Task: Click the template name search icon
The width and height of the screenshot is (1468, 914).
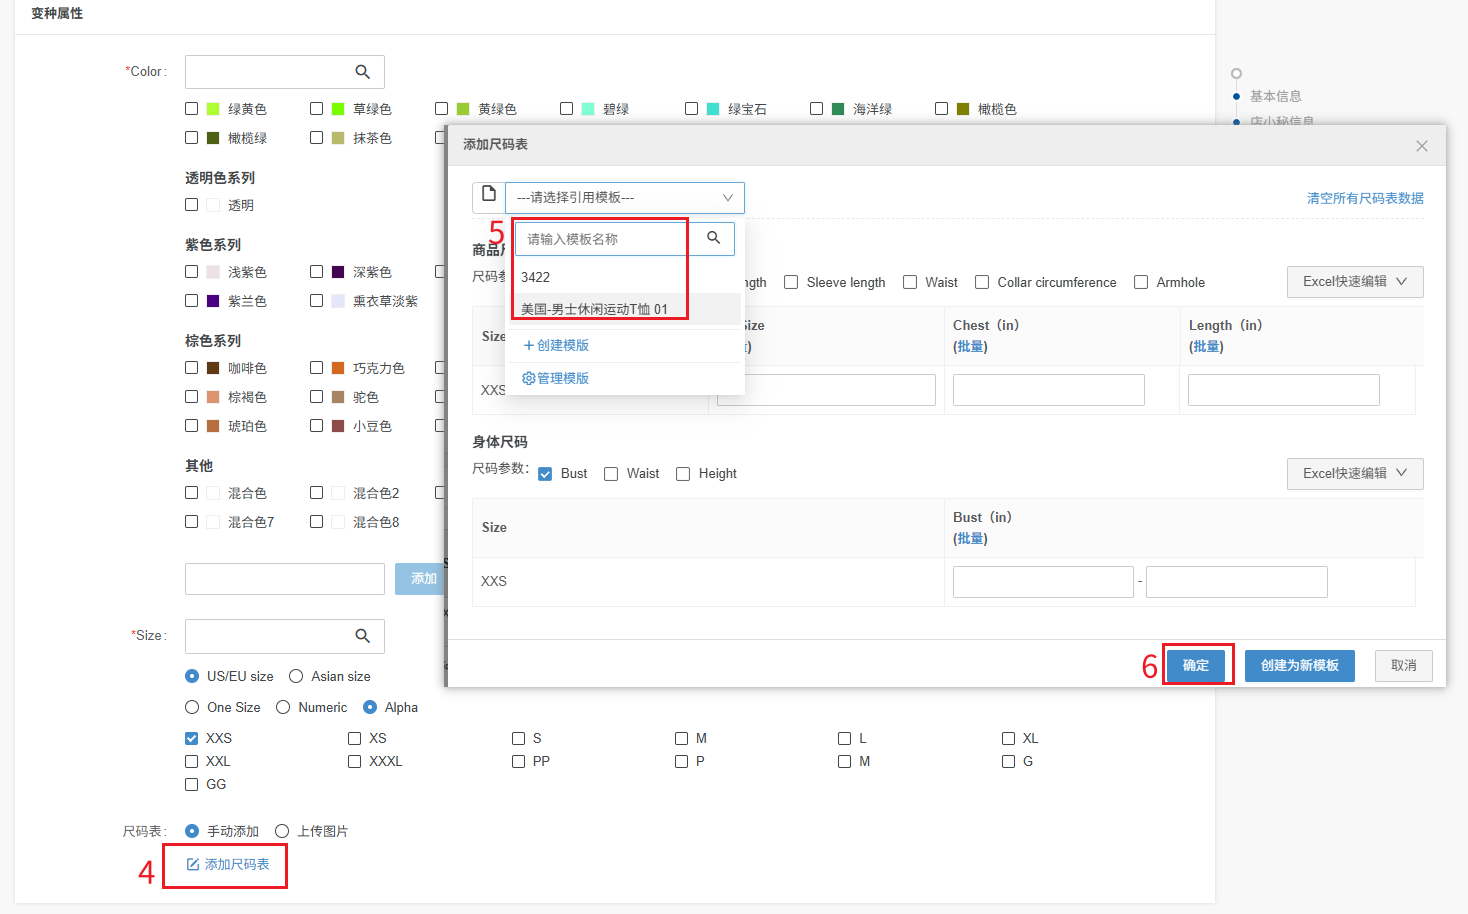Action: pyautogui.click(x=713, y=238)
